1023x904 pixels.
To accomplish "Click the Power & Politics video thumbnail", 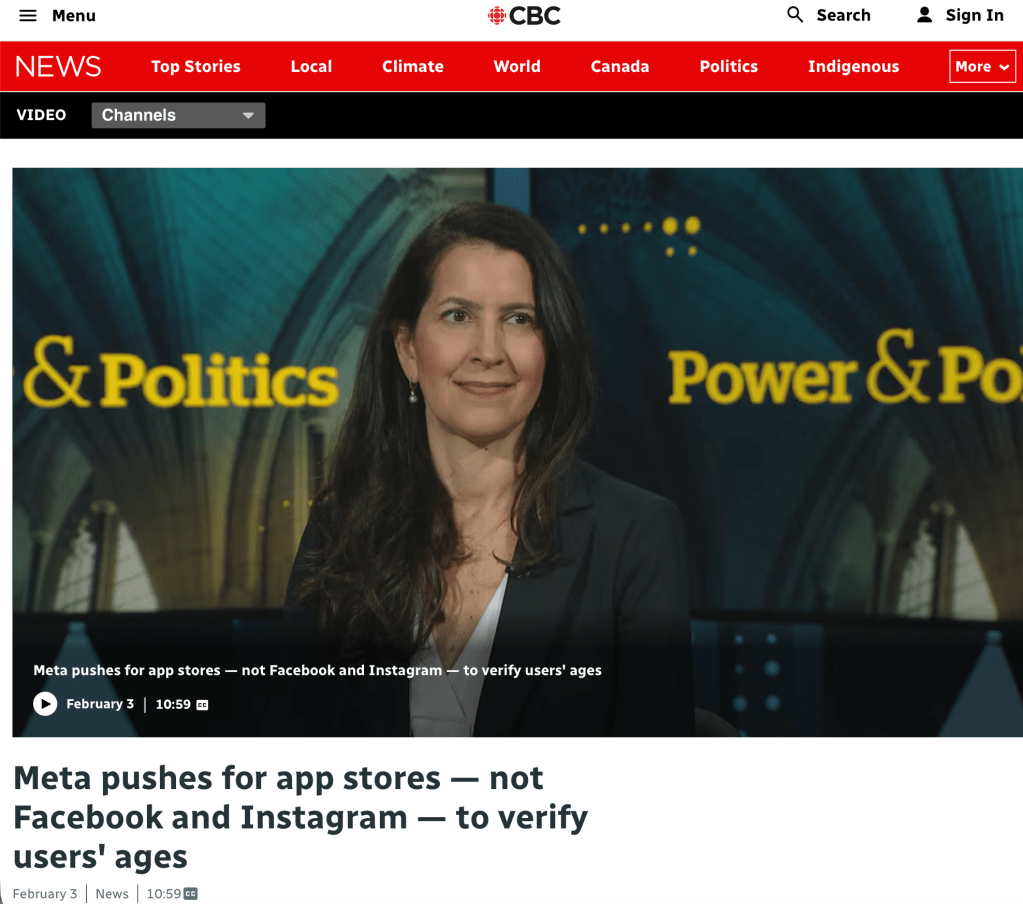I will (517, 452).
